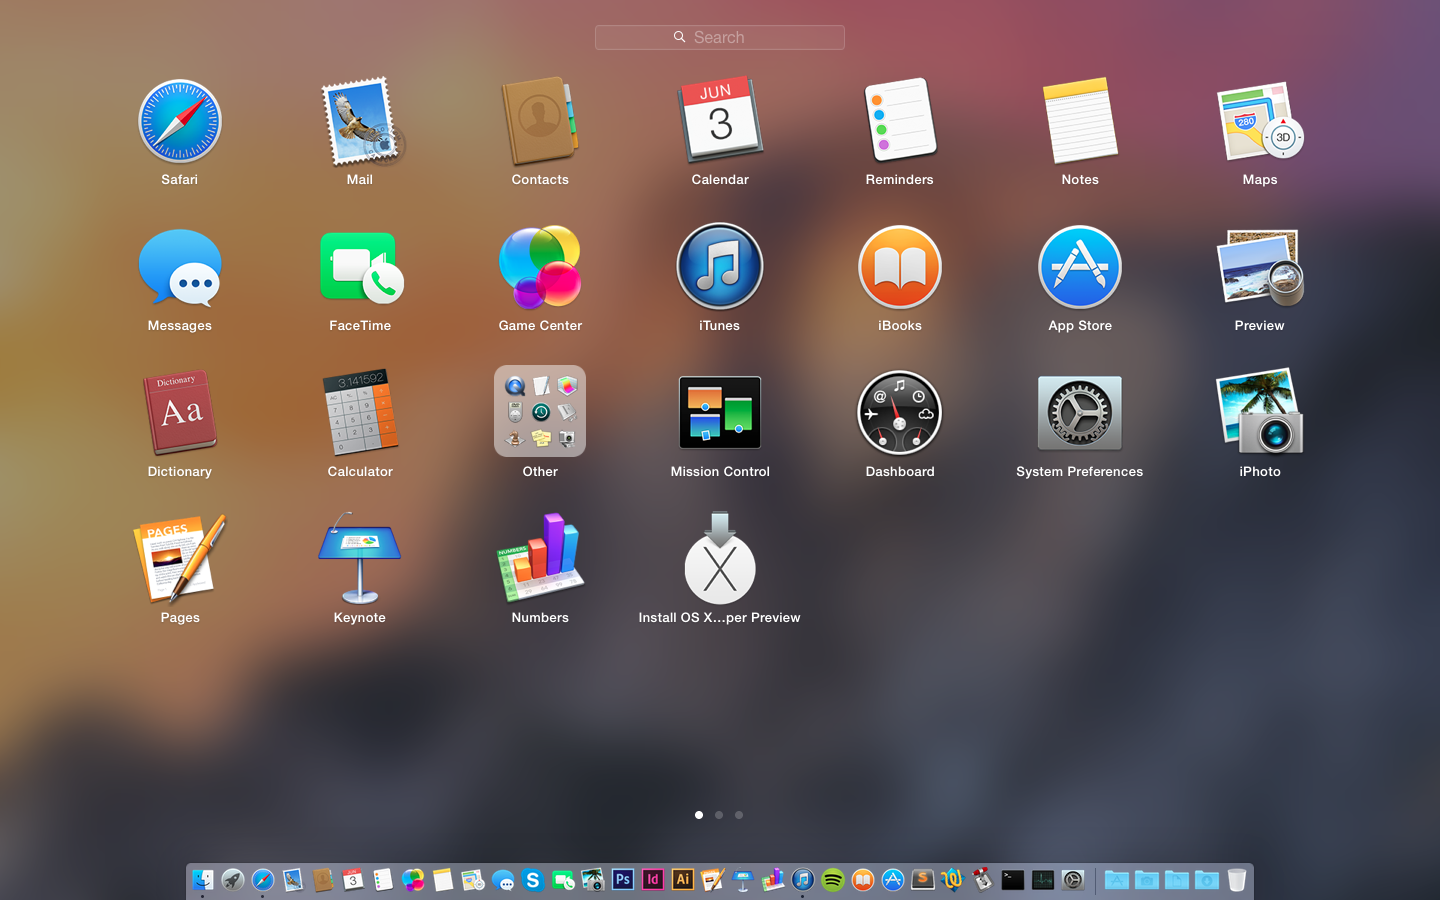1440x900 pixels.
Task: Launch the Preview app in Launchpad
Action: point(1260,267)
